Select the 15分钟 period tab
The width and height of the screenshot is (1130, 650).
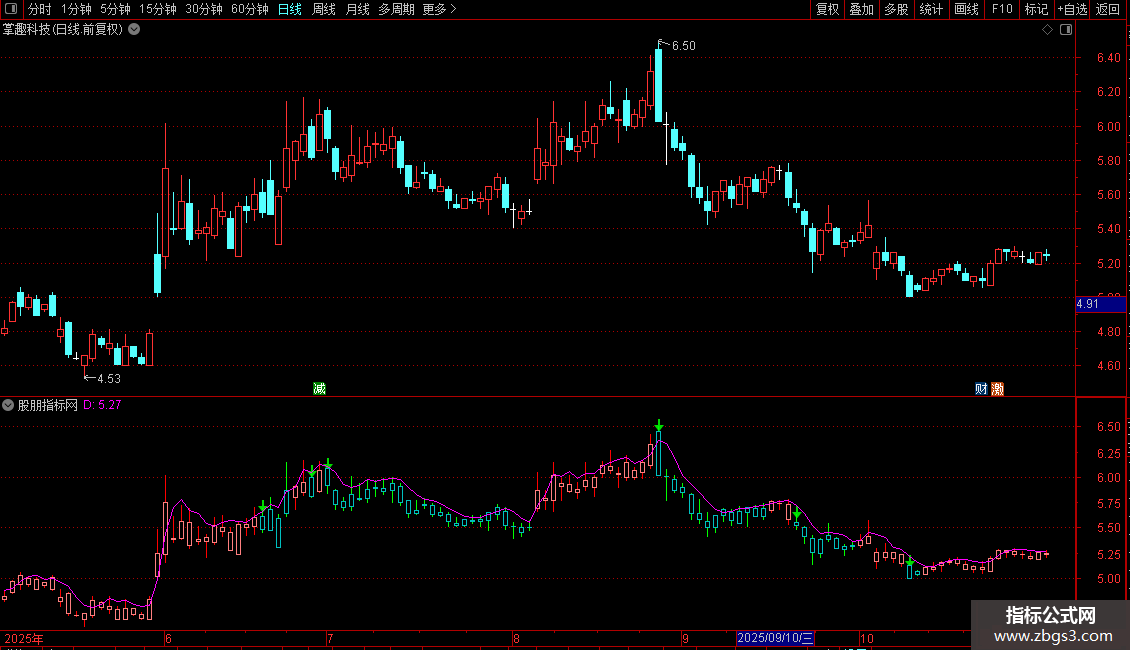[157, 9]
